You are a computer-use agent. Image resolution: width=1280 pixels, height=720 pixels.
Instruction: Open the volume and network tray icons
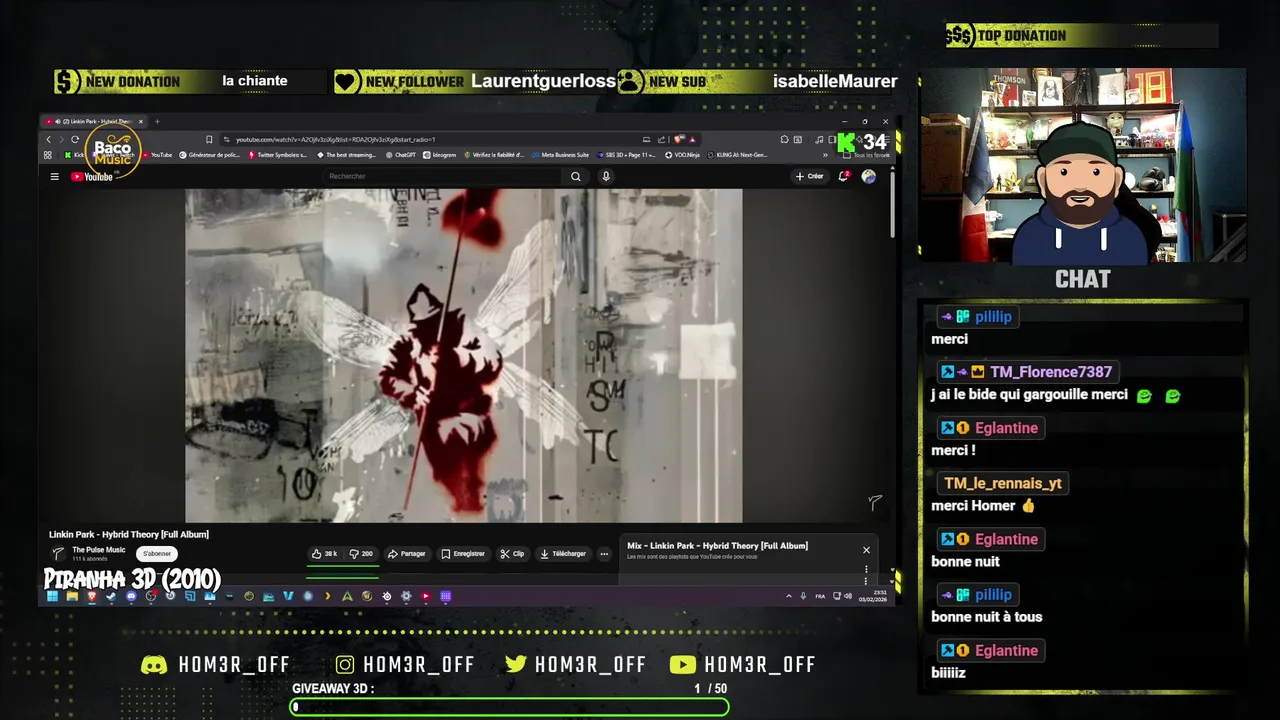(x=842, y=596)
